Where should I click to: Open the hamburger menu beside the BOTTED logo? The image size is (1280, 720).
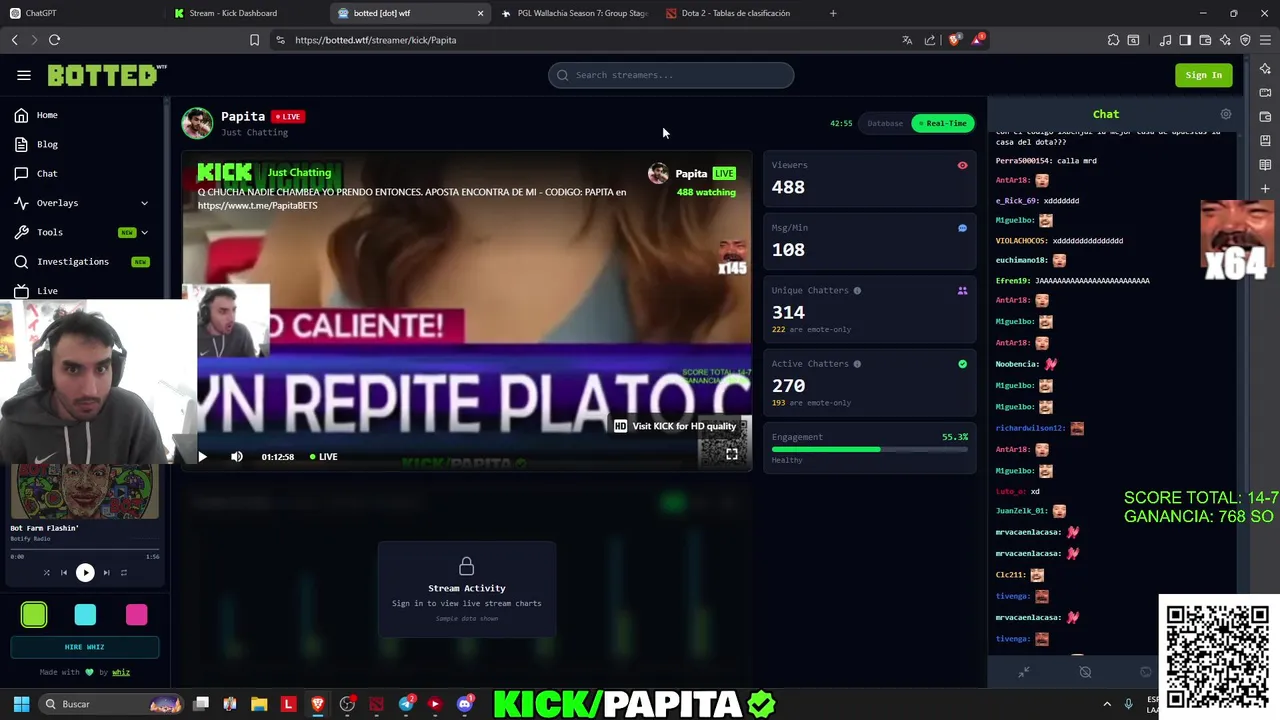[x=24, y=75]
